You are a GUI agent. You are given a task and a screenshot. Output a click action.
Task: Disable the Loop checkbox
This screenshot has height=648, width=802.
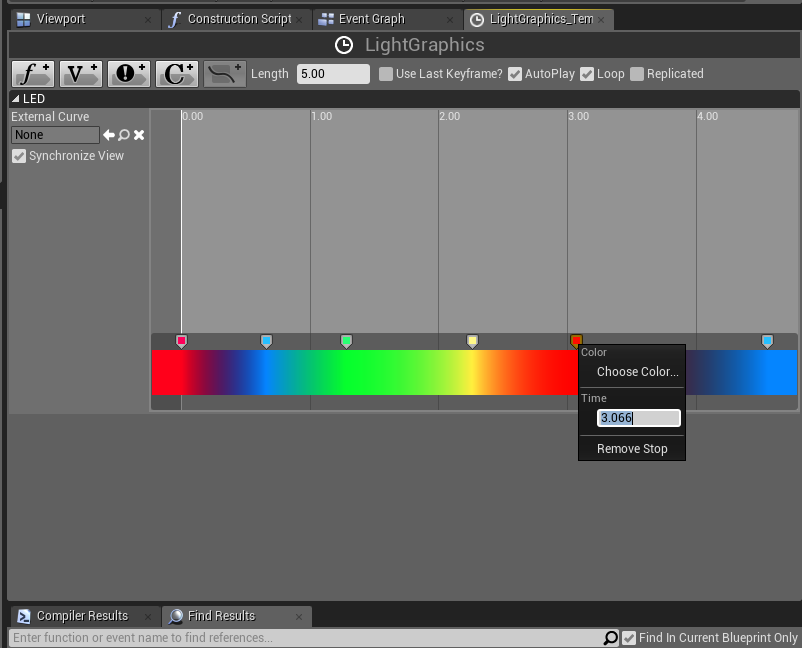click(587, 74)
